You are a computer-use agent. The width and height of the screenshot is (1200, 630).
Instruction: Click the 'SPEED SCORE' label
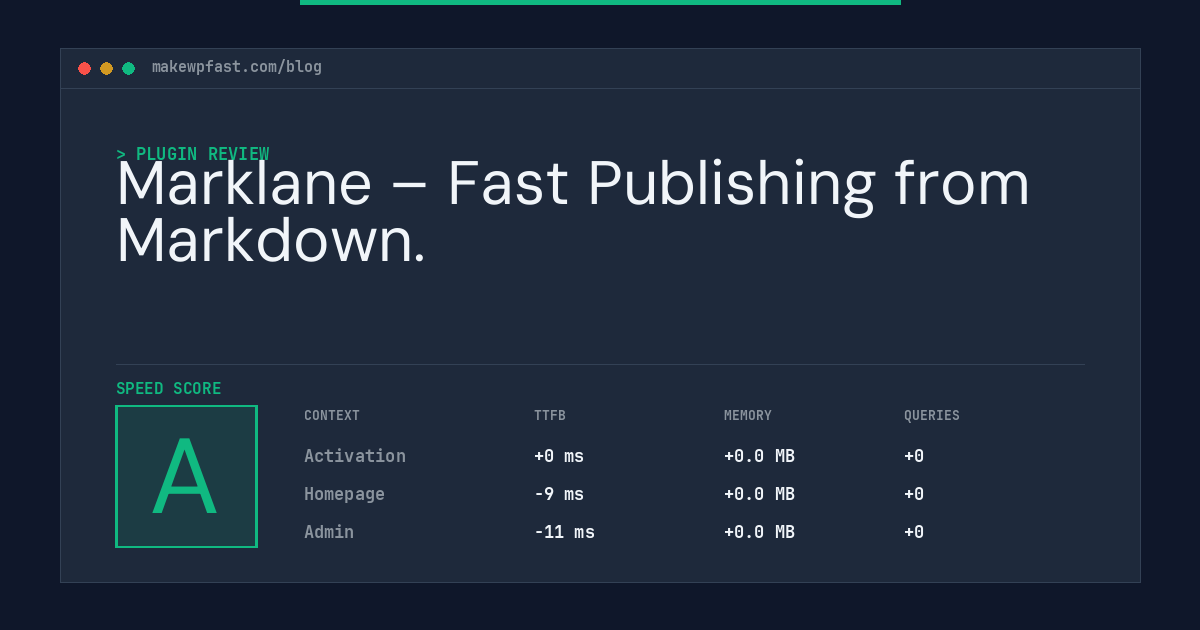click(x=169, y=388)
